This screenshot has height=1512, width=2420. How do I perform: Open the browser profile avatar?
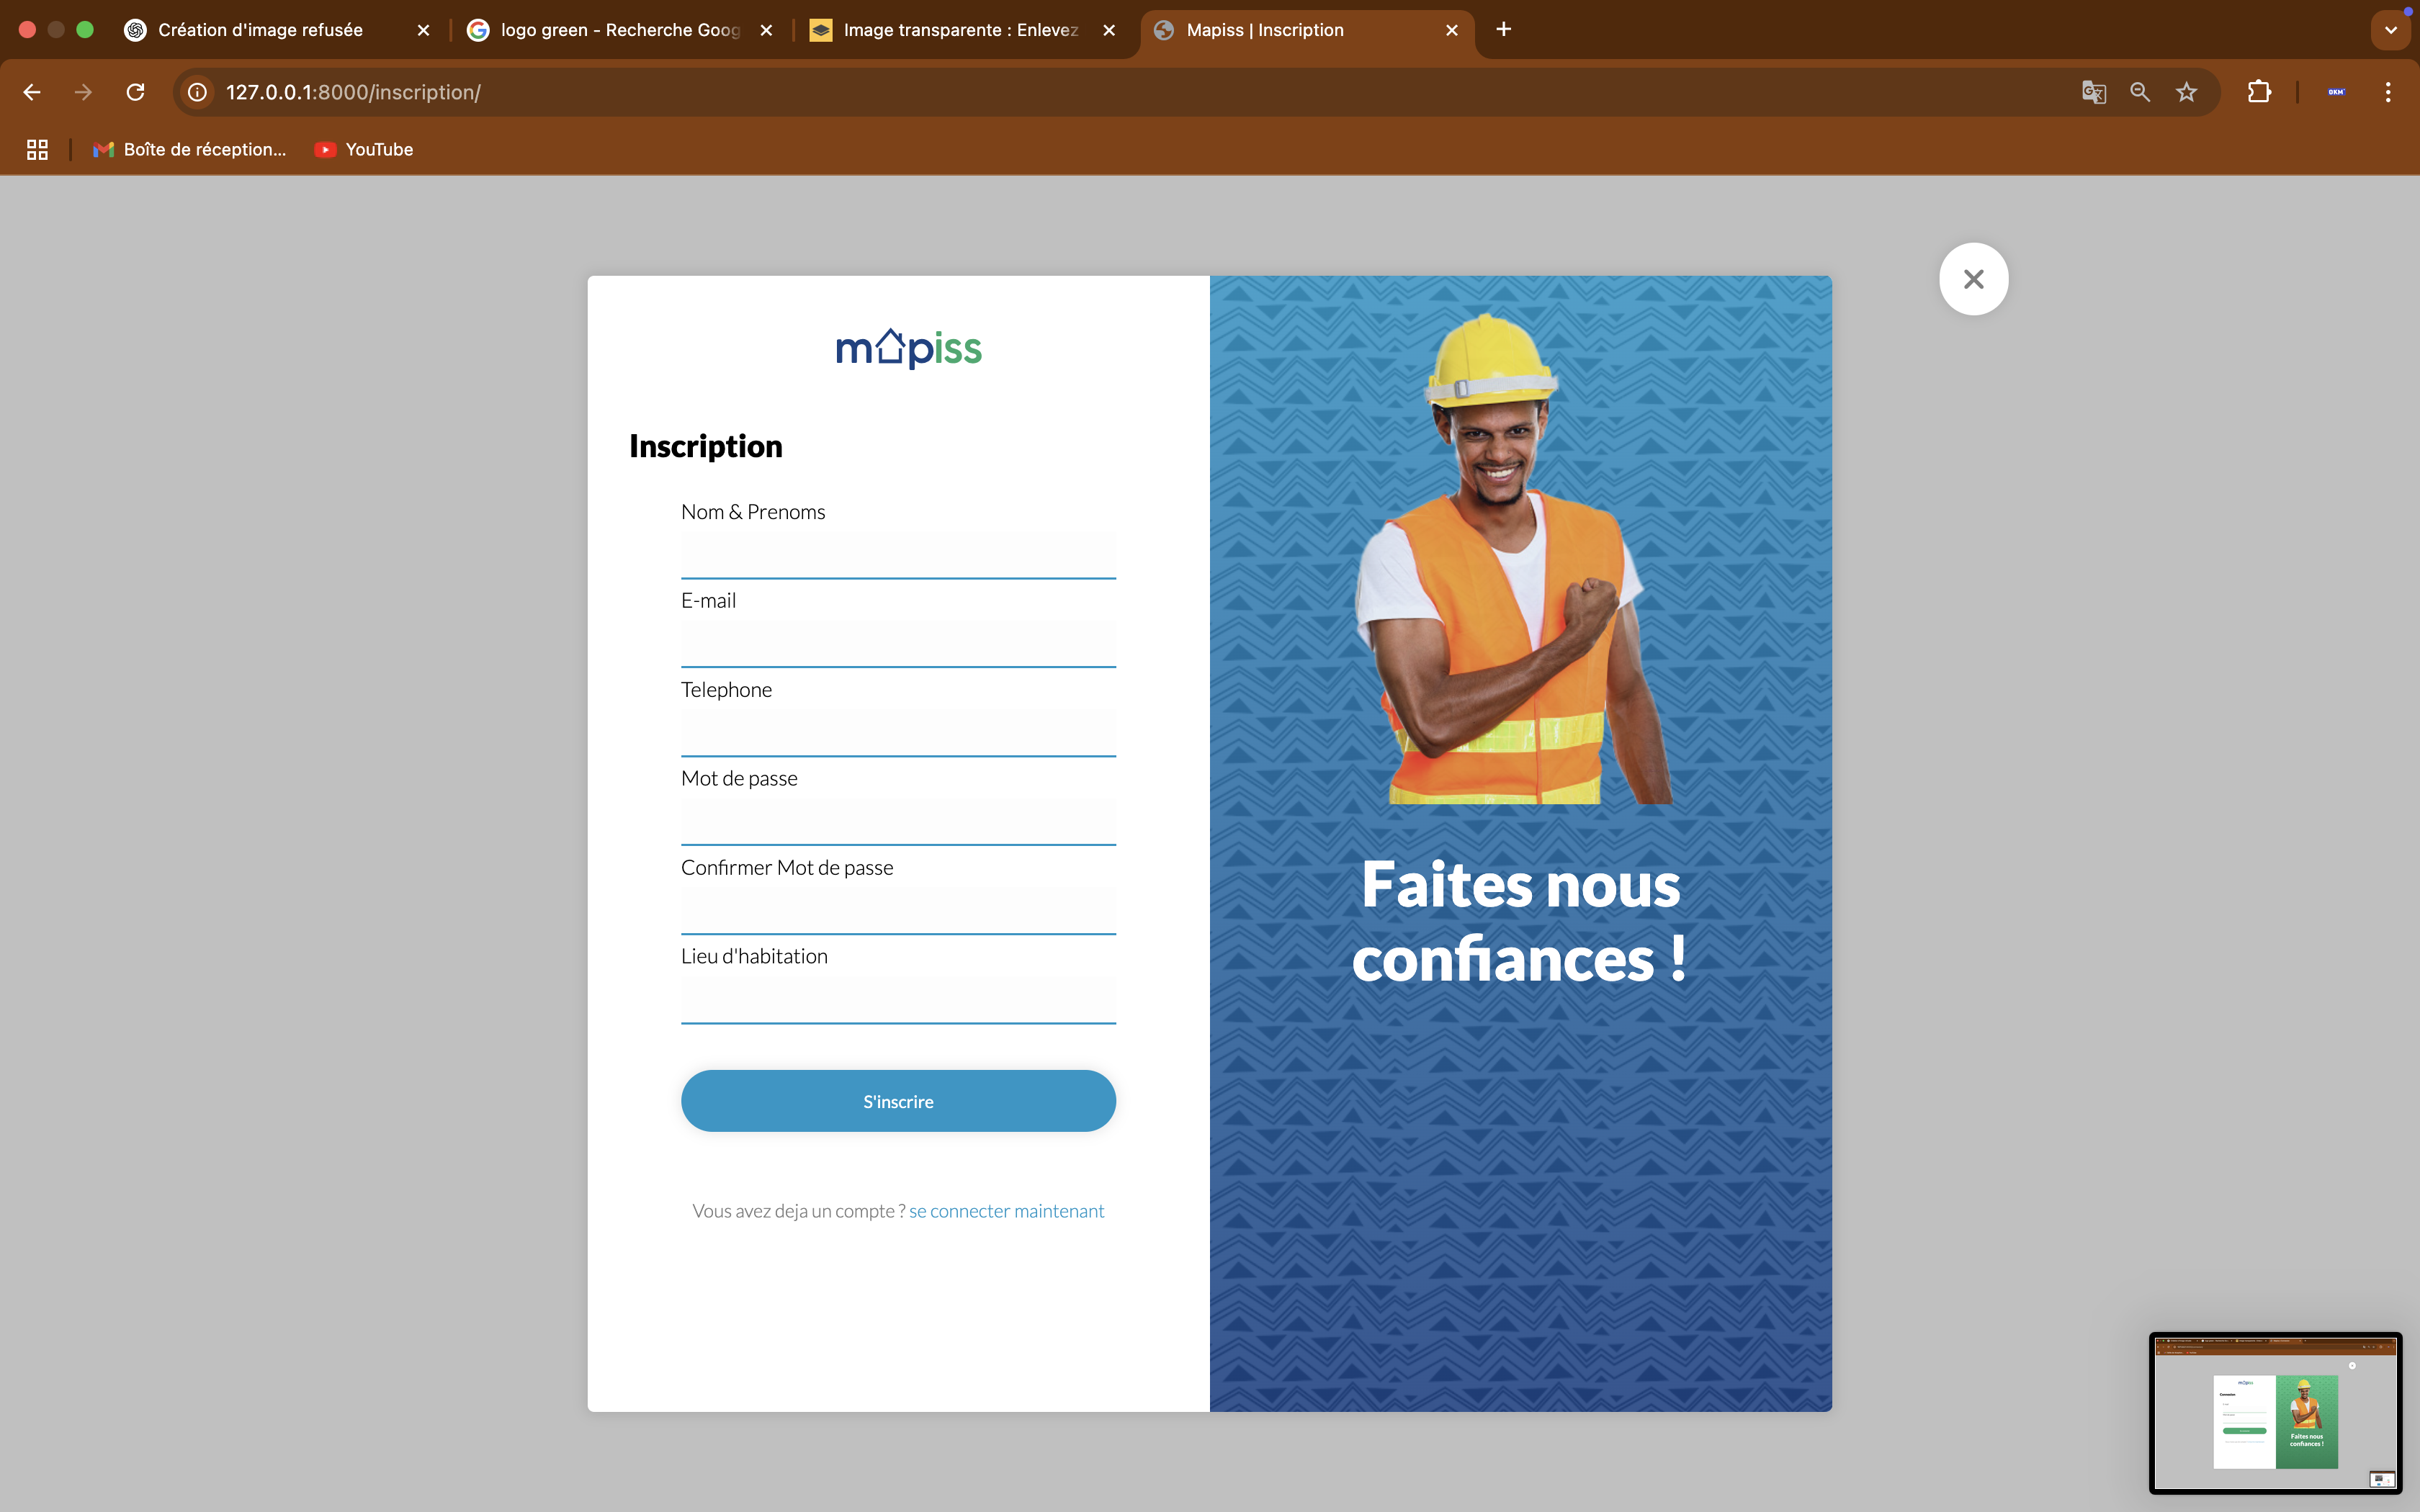point(2336,92)
